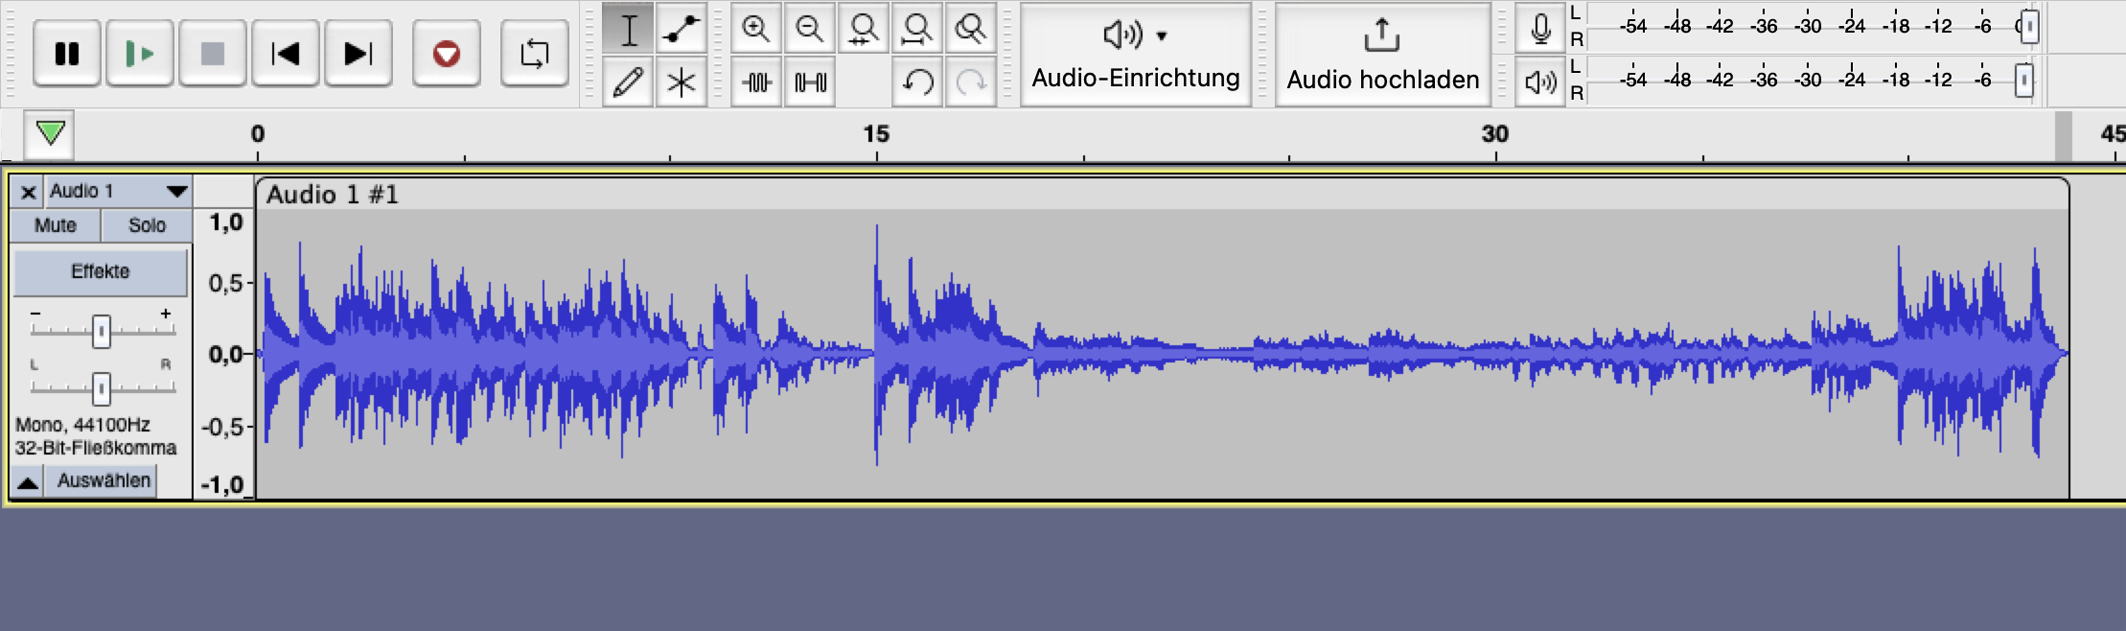Viewport: 2126px width, 631px height.
Task: Collapse the track with the bottom-left arrow
Action: tap(27, 482)
